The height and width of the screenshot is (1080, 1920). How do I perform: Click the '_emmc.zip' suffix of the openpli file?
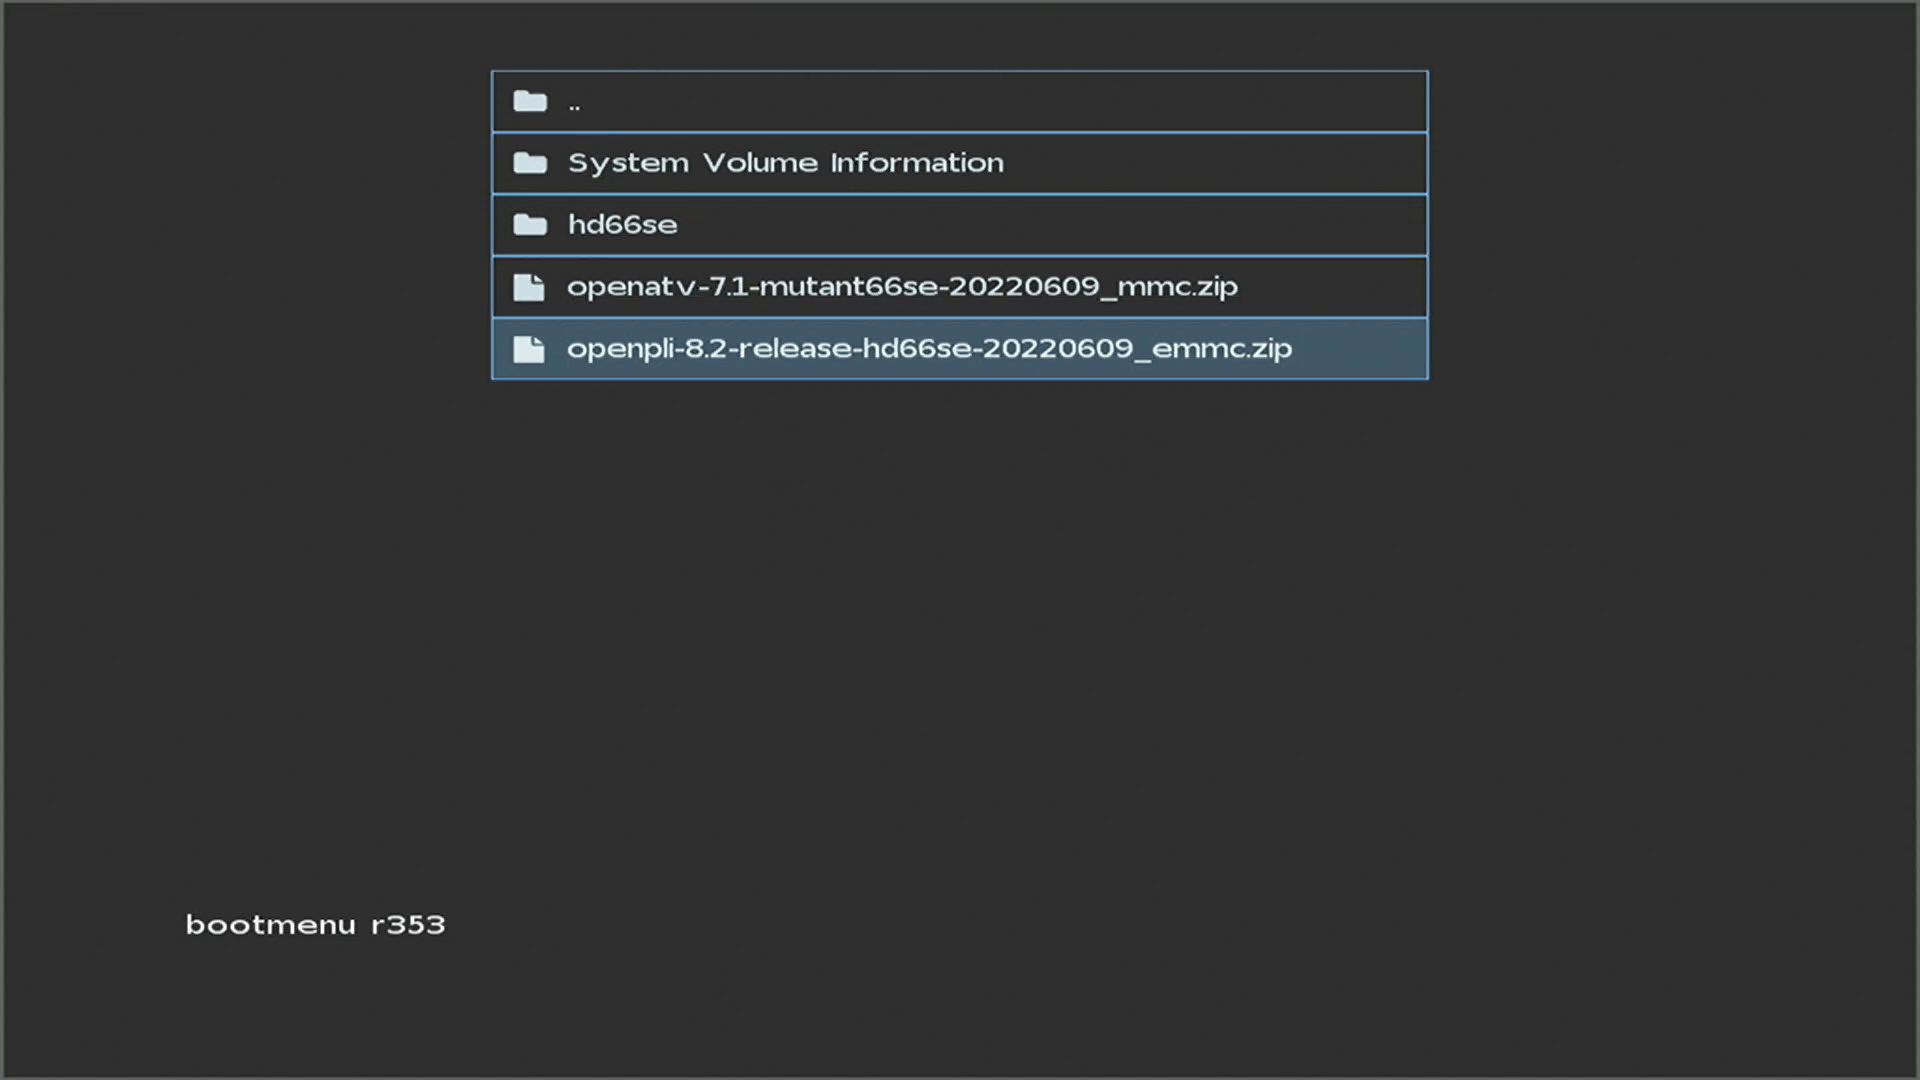1215,349
